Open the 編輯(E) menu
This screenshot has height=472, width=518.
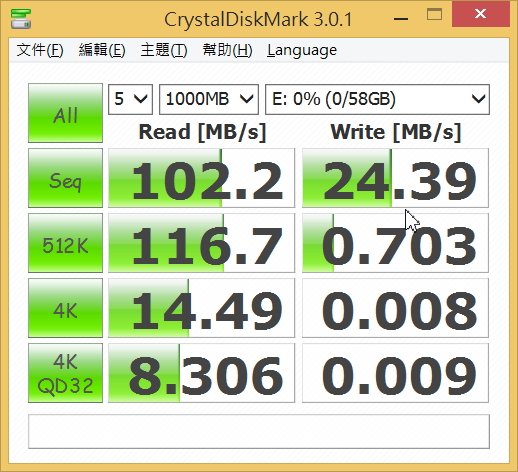[102, 50]
